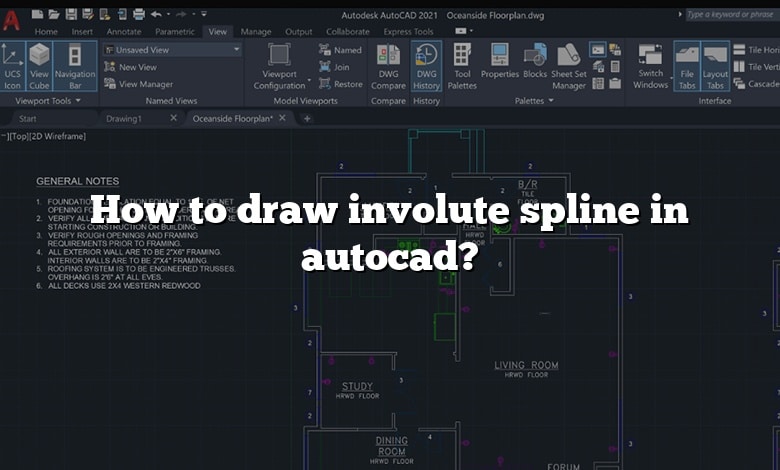Screen dimensions: 780x470
Task: Expand the Viewport Tools panel
Action: pos(48,100)
